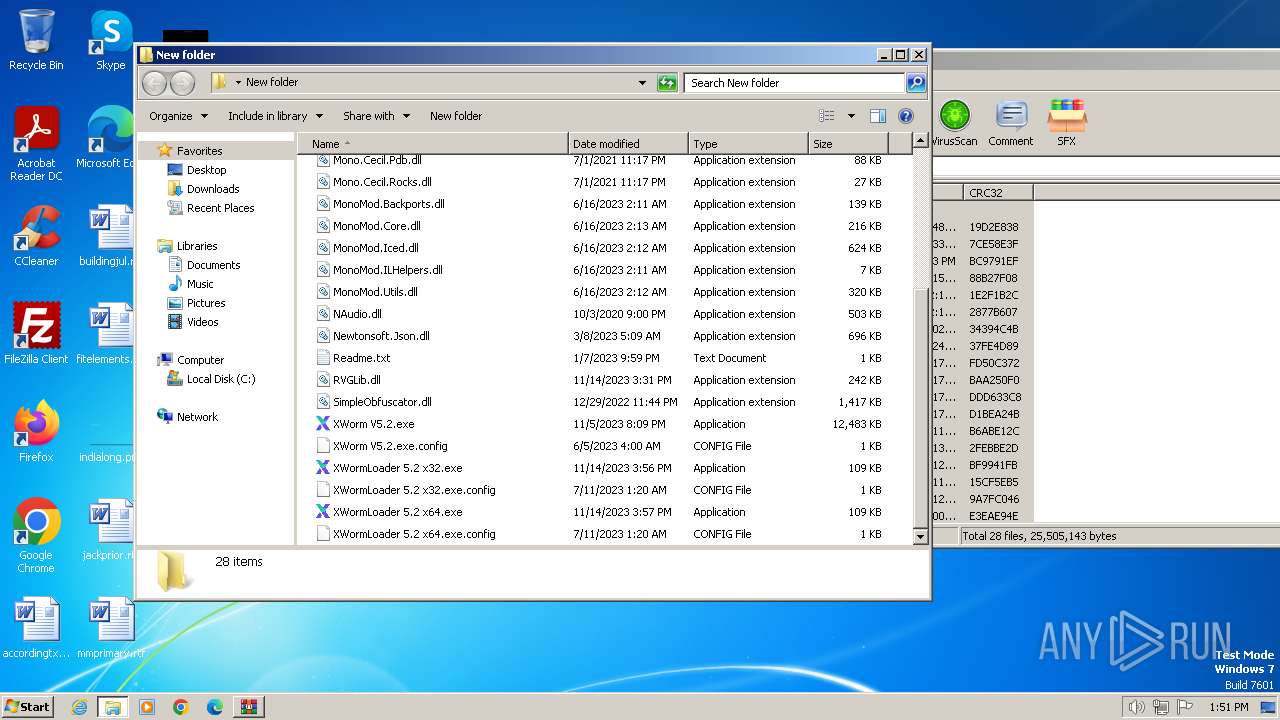Click the Explorer Forward navigation button

182,83
